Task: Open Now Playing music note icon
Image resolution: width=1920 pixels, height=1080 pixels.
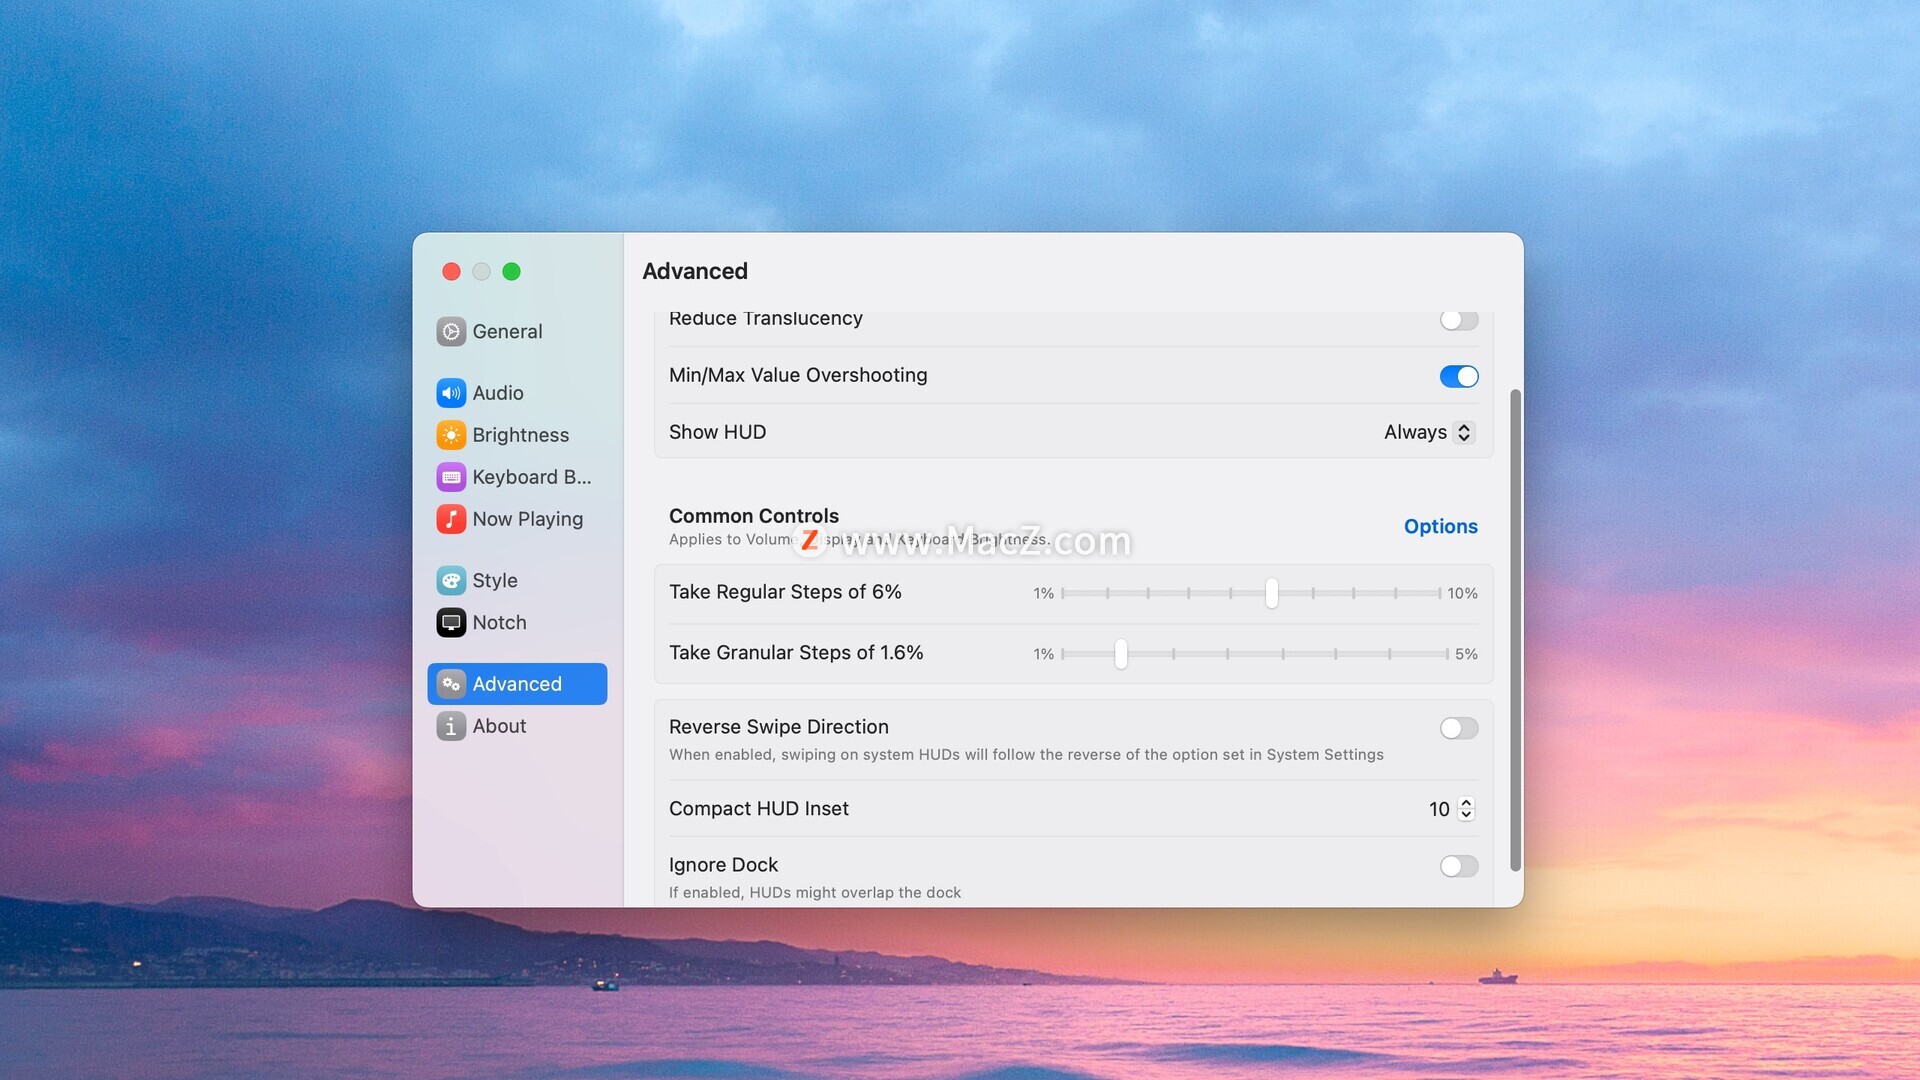Action: tap(451, 519)
